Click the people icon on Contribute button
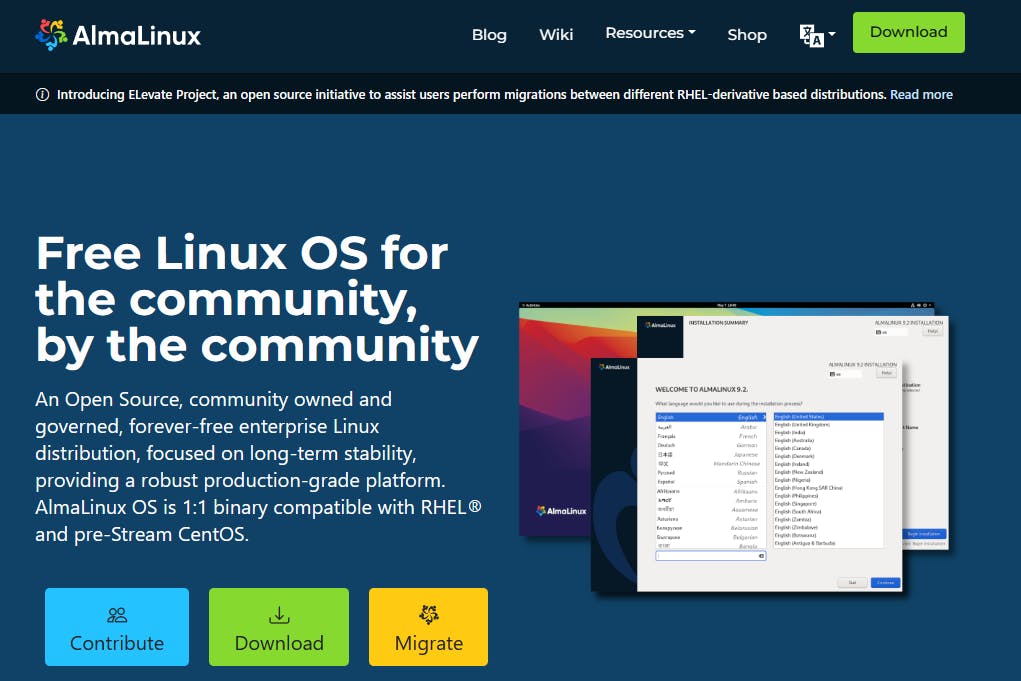This screenshot has width=1021, height=681. [117, 615]
